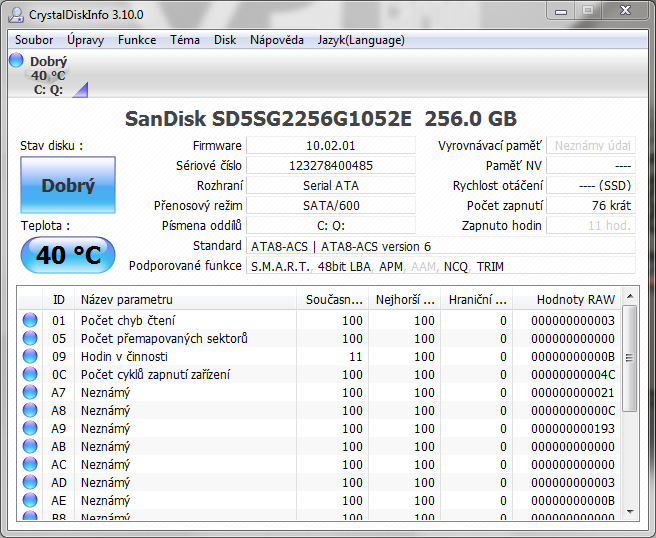
Task: Click status orb for Počet cyklů zapnutí zařízení
Action: [30, 375]
